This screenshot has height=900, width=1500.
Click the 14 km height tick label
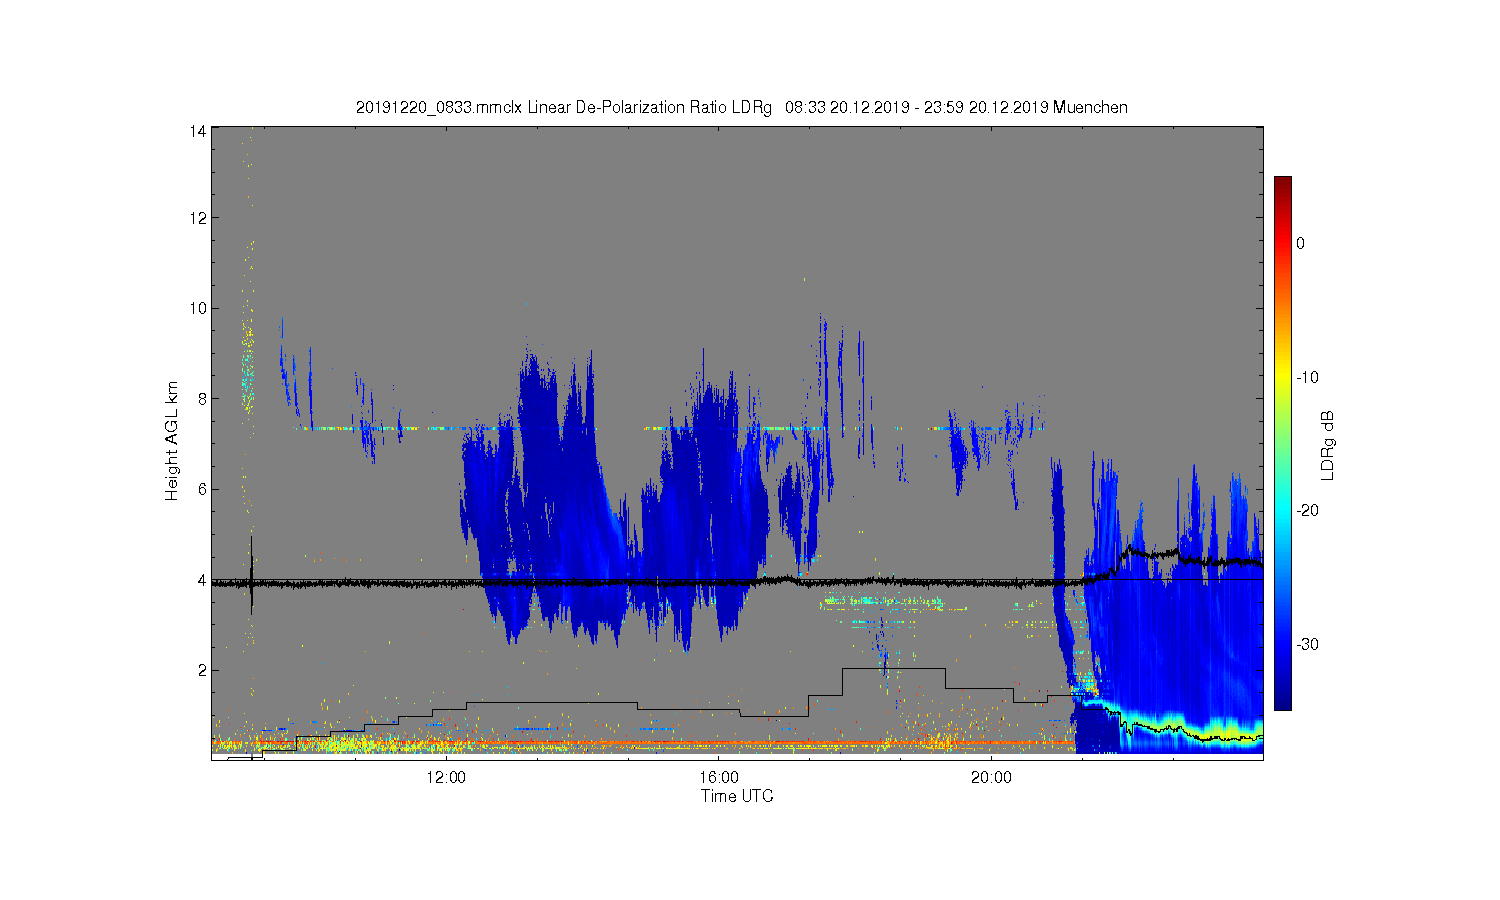tap(197, 131)
